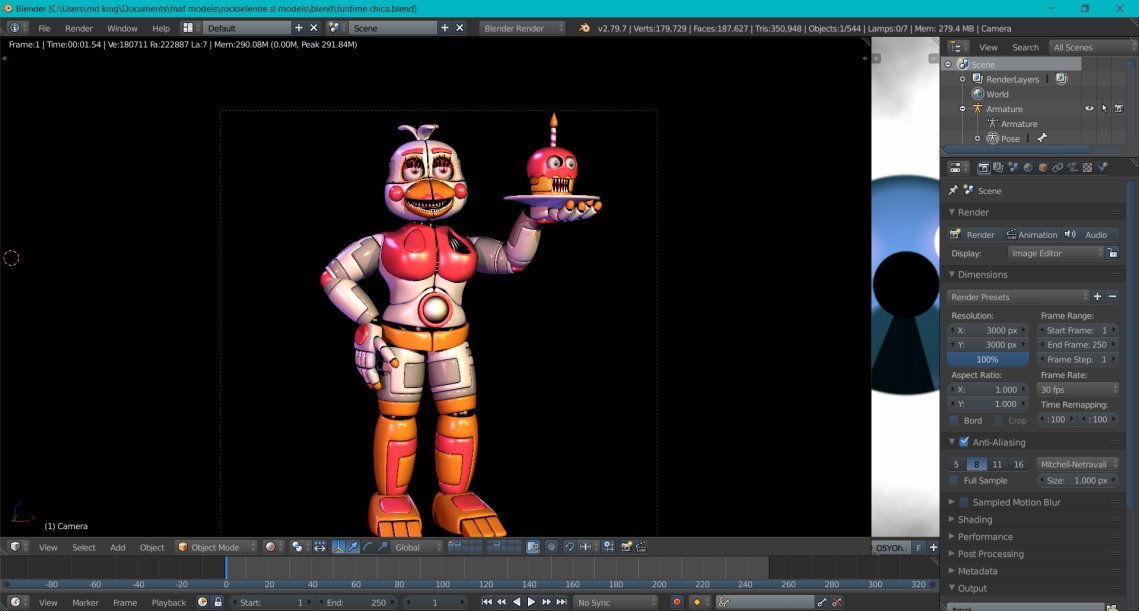Open the Render properties tab
1139x611 pixels.
[x=984, y=168]
